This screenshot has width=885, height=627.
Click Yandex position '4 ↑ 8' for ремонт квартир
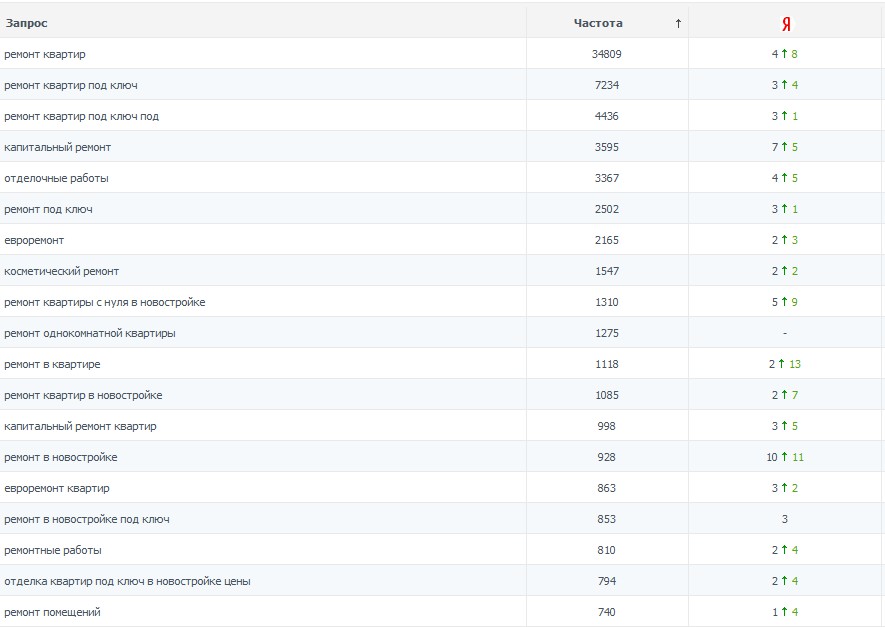[x=785, y=54]
